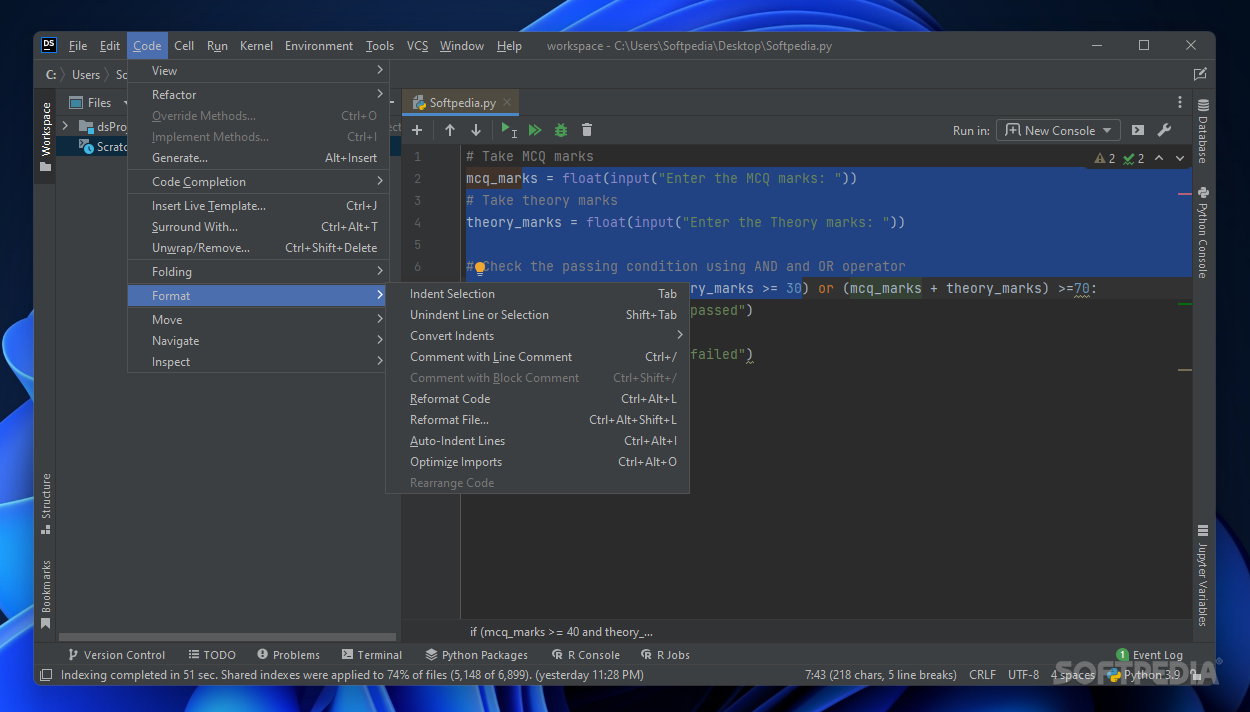Click the Run All double-arrow icon

pyautogui.click(x=535, y=130)
